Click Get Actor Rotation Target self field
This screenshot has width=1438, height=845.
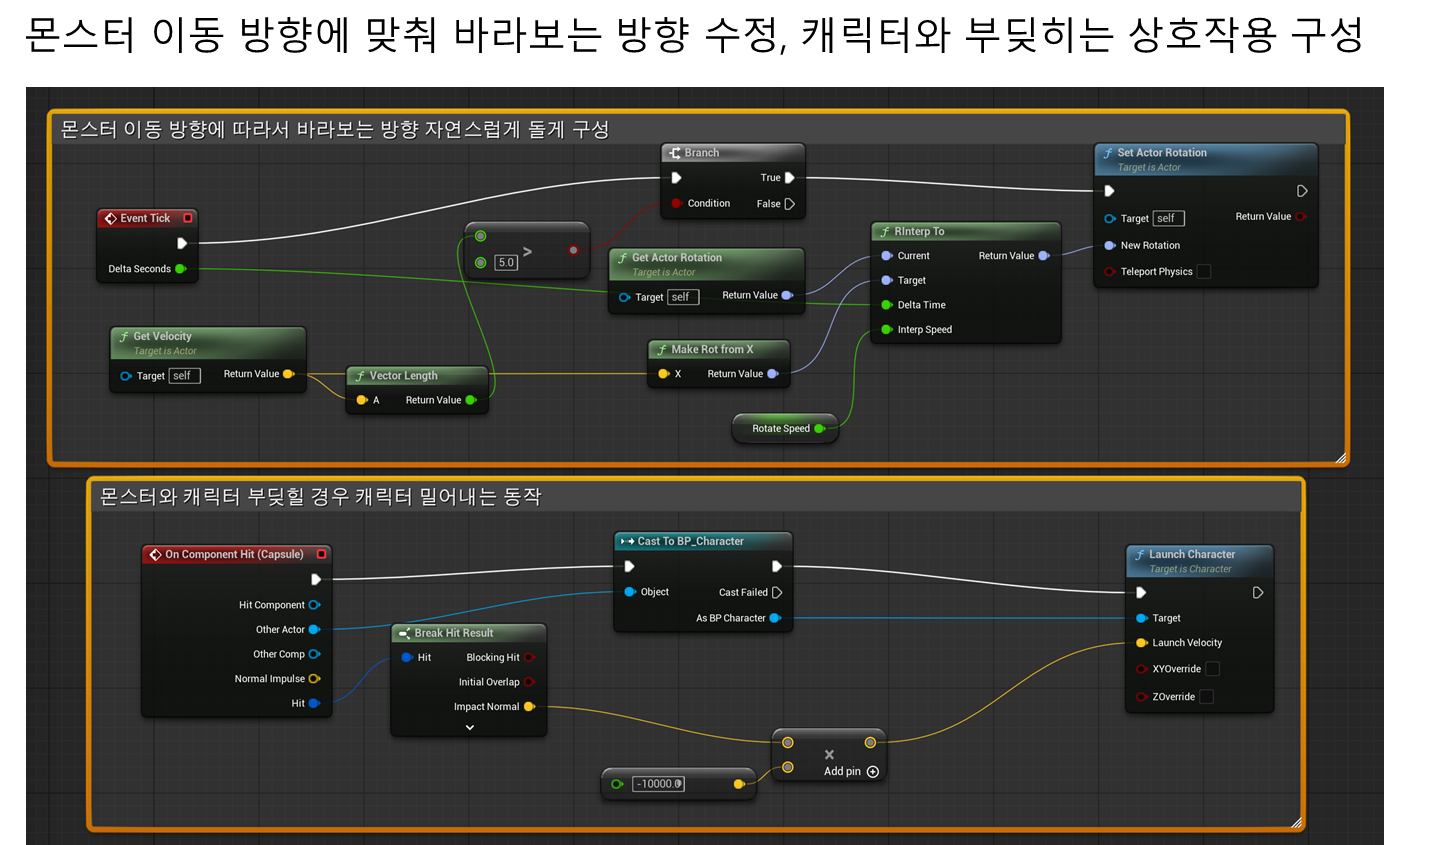pyautogui.click(x=683, y=297)
